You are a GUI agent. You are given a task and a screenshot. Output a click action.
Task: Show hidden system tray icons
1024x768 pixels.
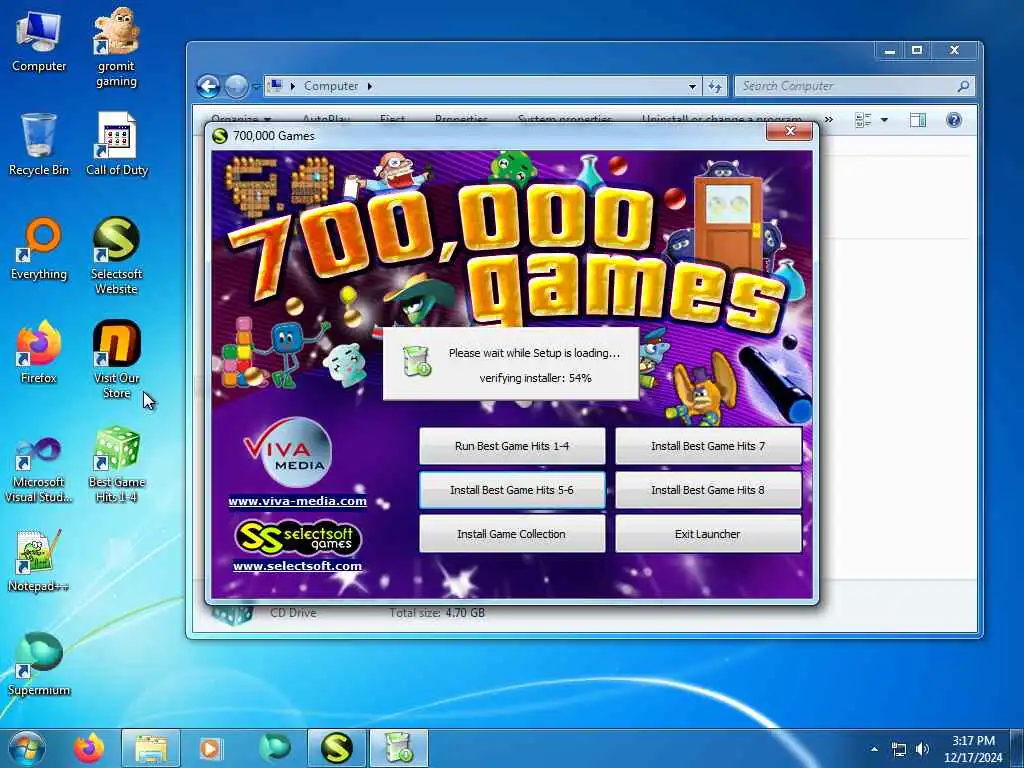click(874, 749)
